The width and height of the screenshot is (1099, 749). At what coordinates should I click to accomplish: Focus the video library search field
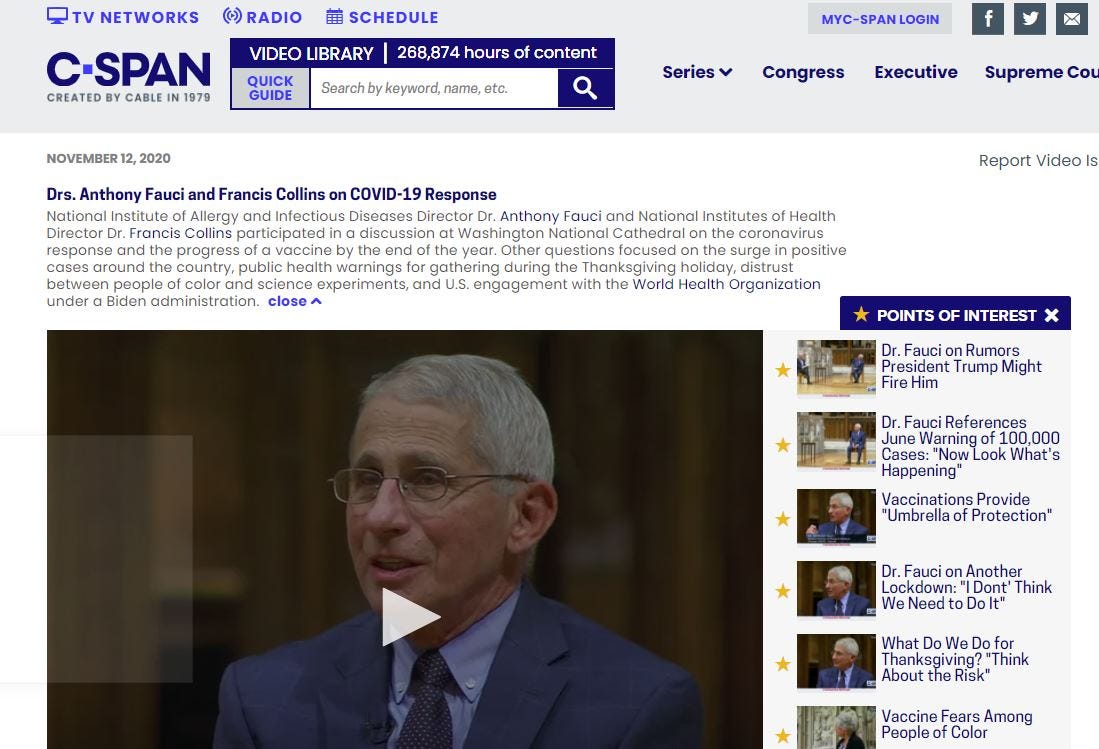click(434, 88)
